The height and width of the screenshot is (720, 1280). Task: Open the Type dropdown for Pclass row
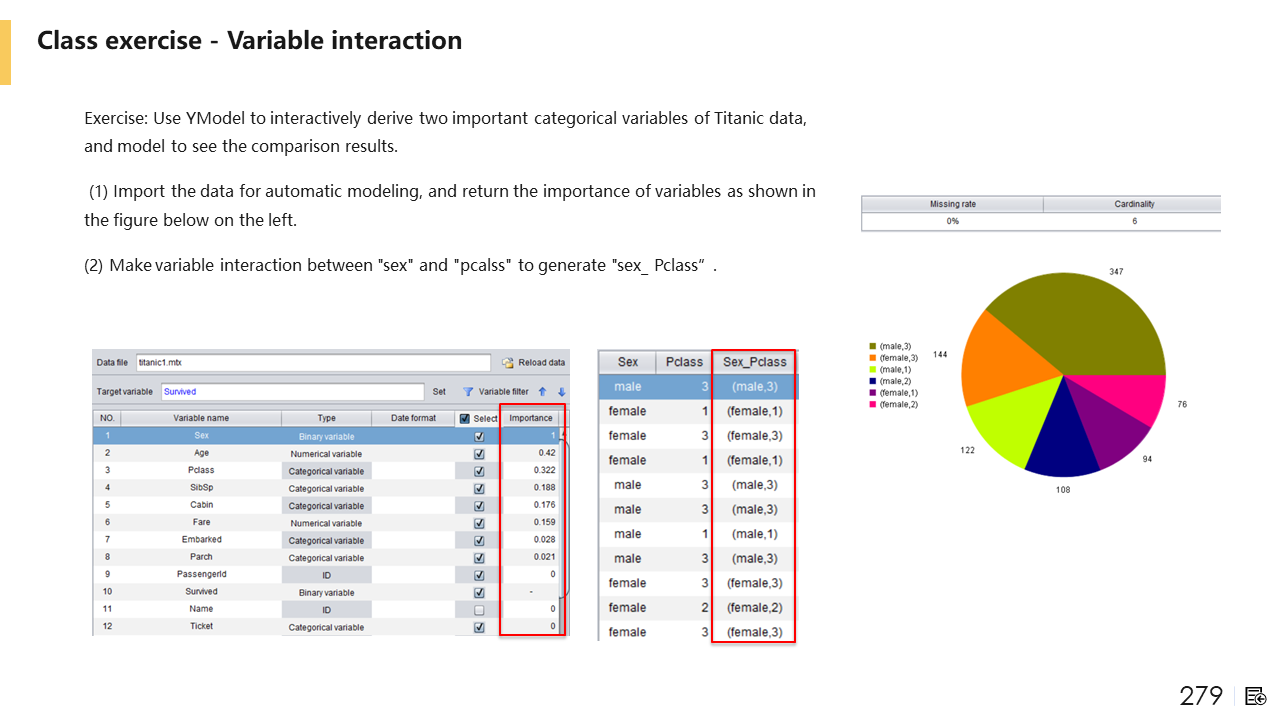(x=326, y=470)
